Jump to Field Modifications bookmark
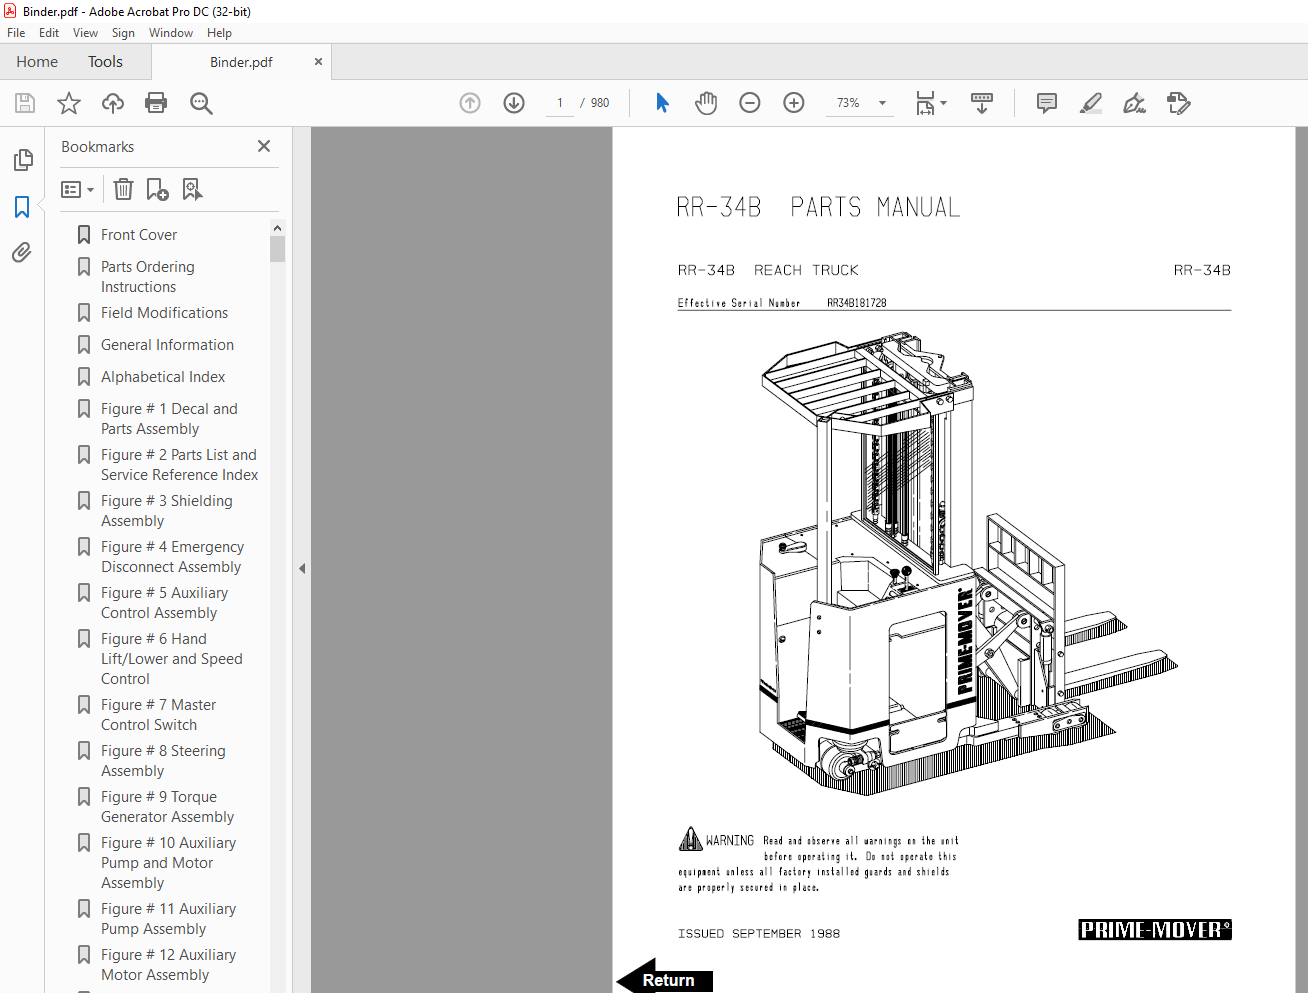This screenshot has height=993, width=1308. [x=164, y=313]
